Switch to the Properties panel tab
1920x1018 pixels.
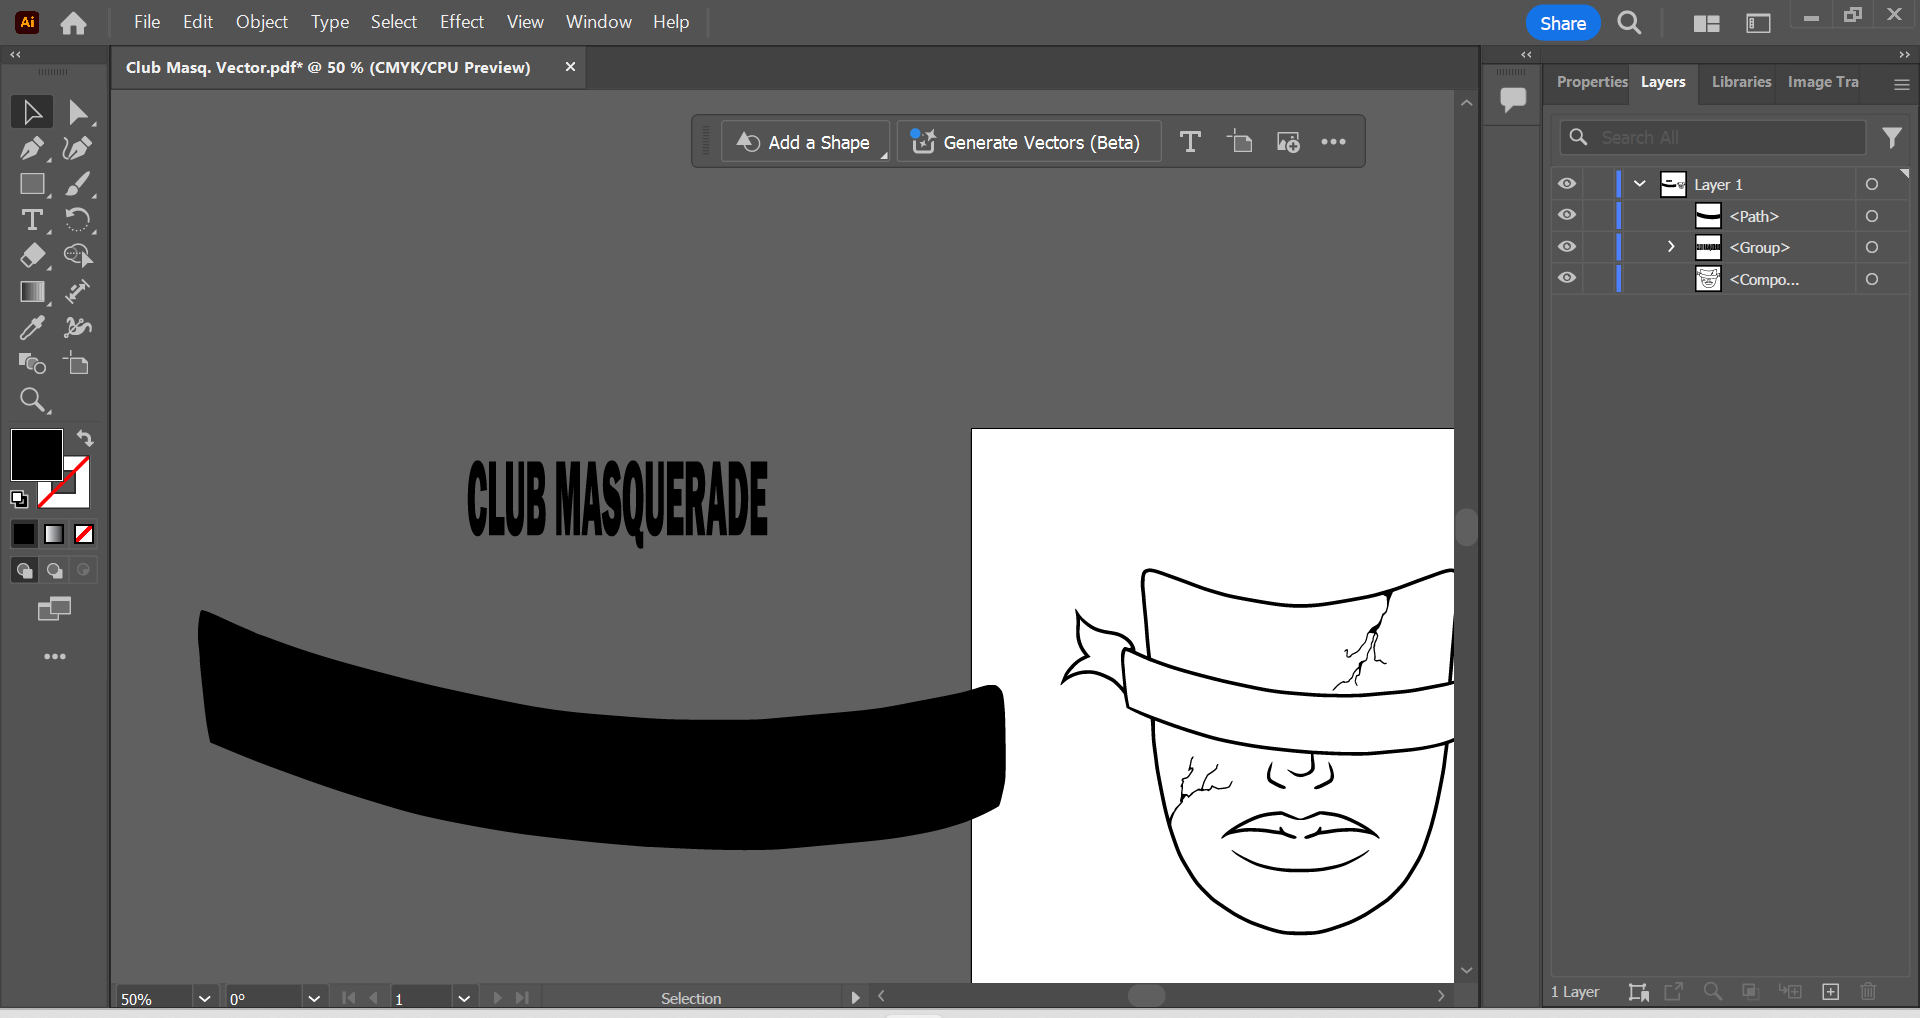(x=1590, y=82)
